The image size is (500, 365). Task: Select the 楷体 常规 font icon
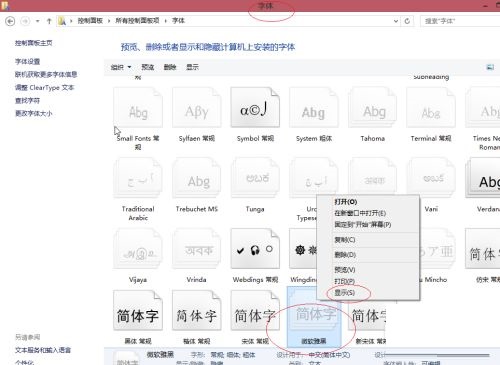point(197,311)
